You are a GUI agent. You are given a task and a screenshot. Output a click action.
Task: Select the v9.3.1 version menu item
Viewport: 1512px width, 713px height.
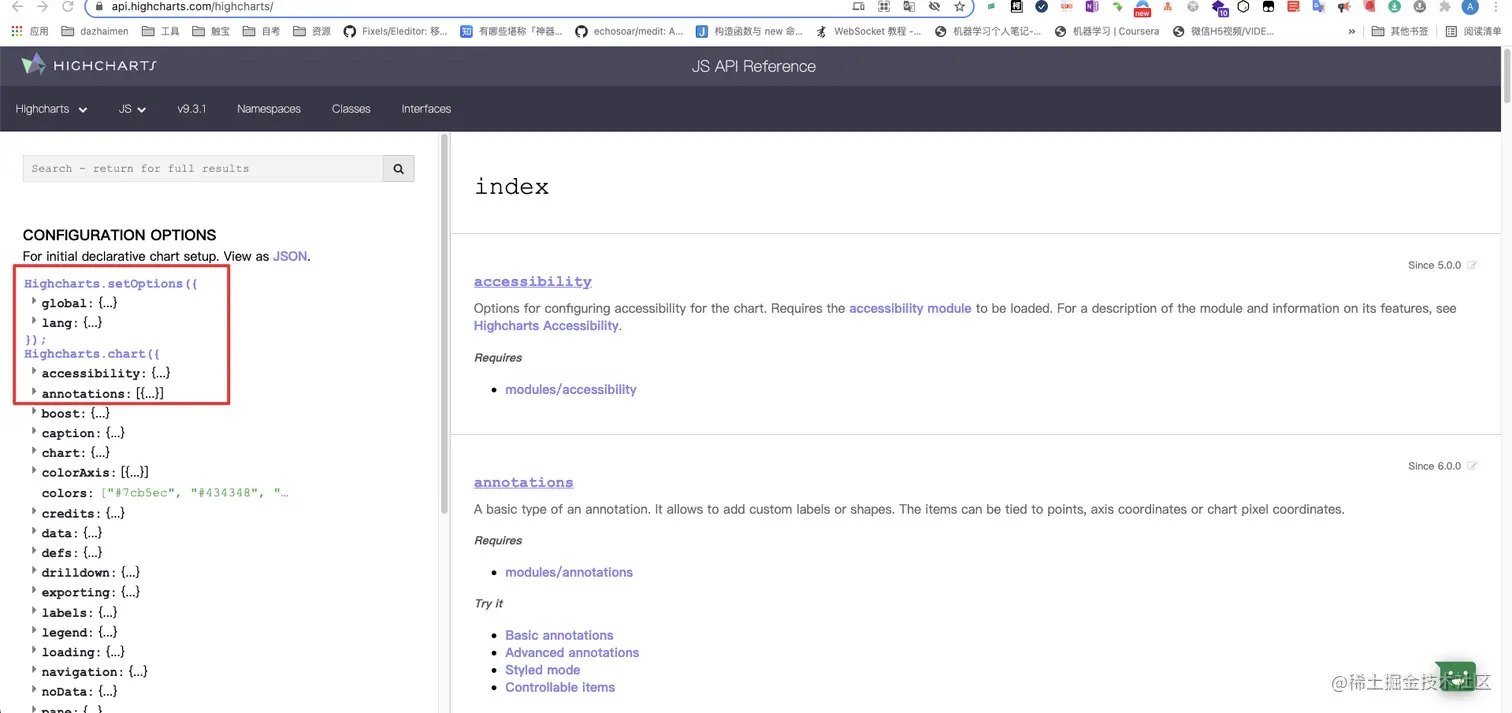[192, 109]
